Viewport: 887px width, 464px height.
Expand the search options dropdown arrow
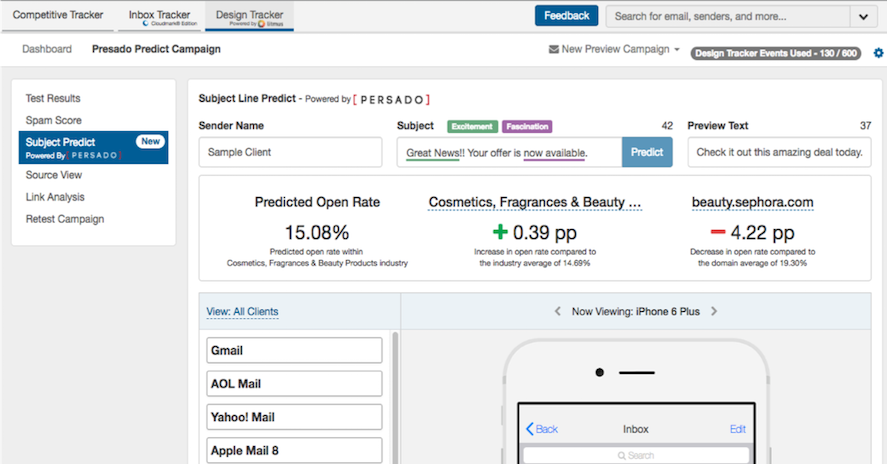863,16
